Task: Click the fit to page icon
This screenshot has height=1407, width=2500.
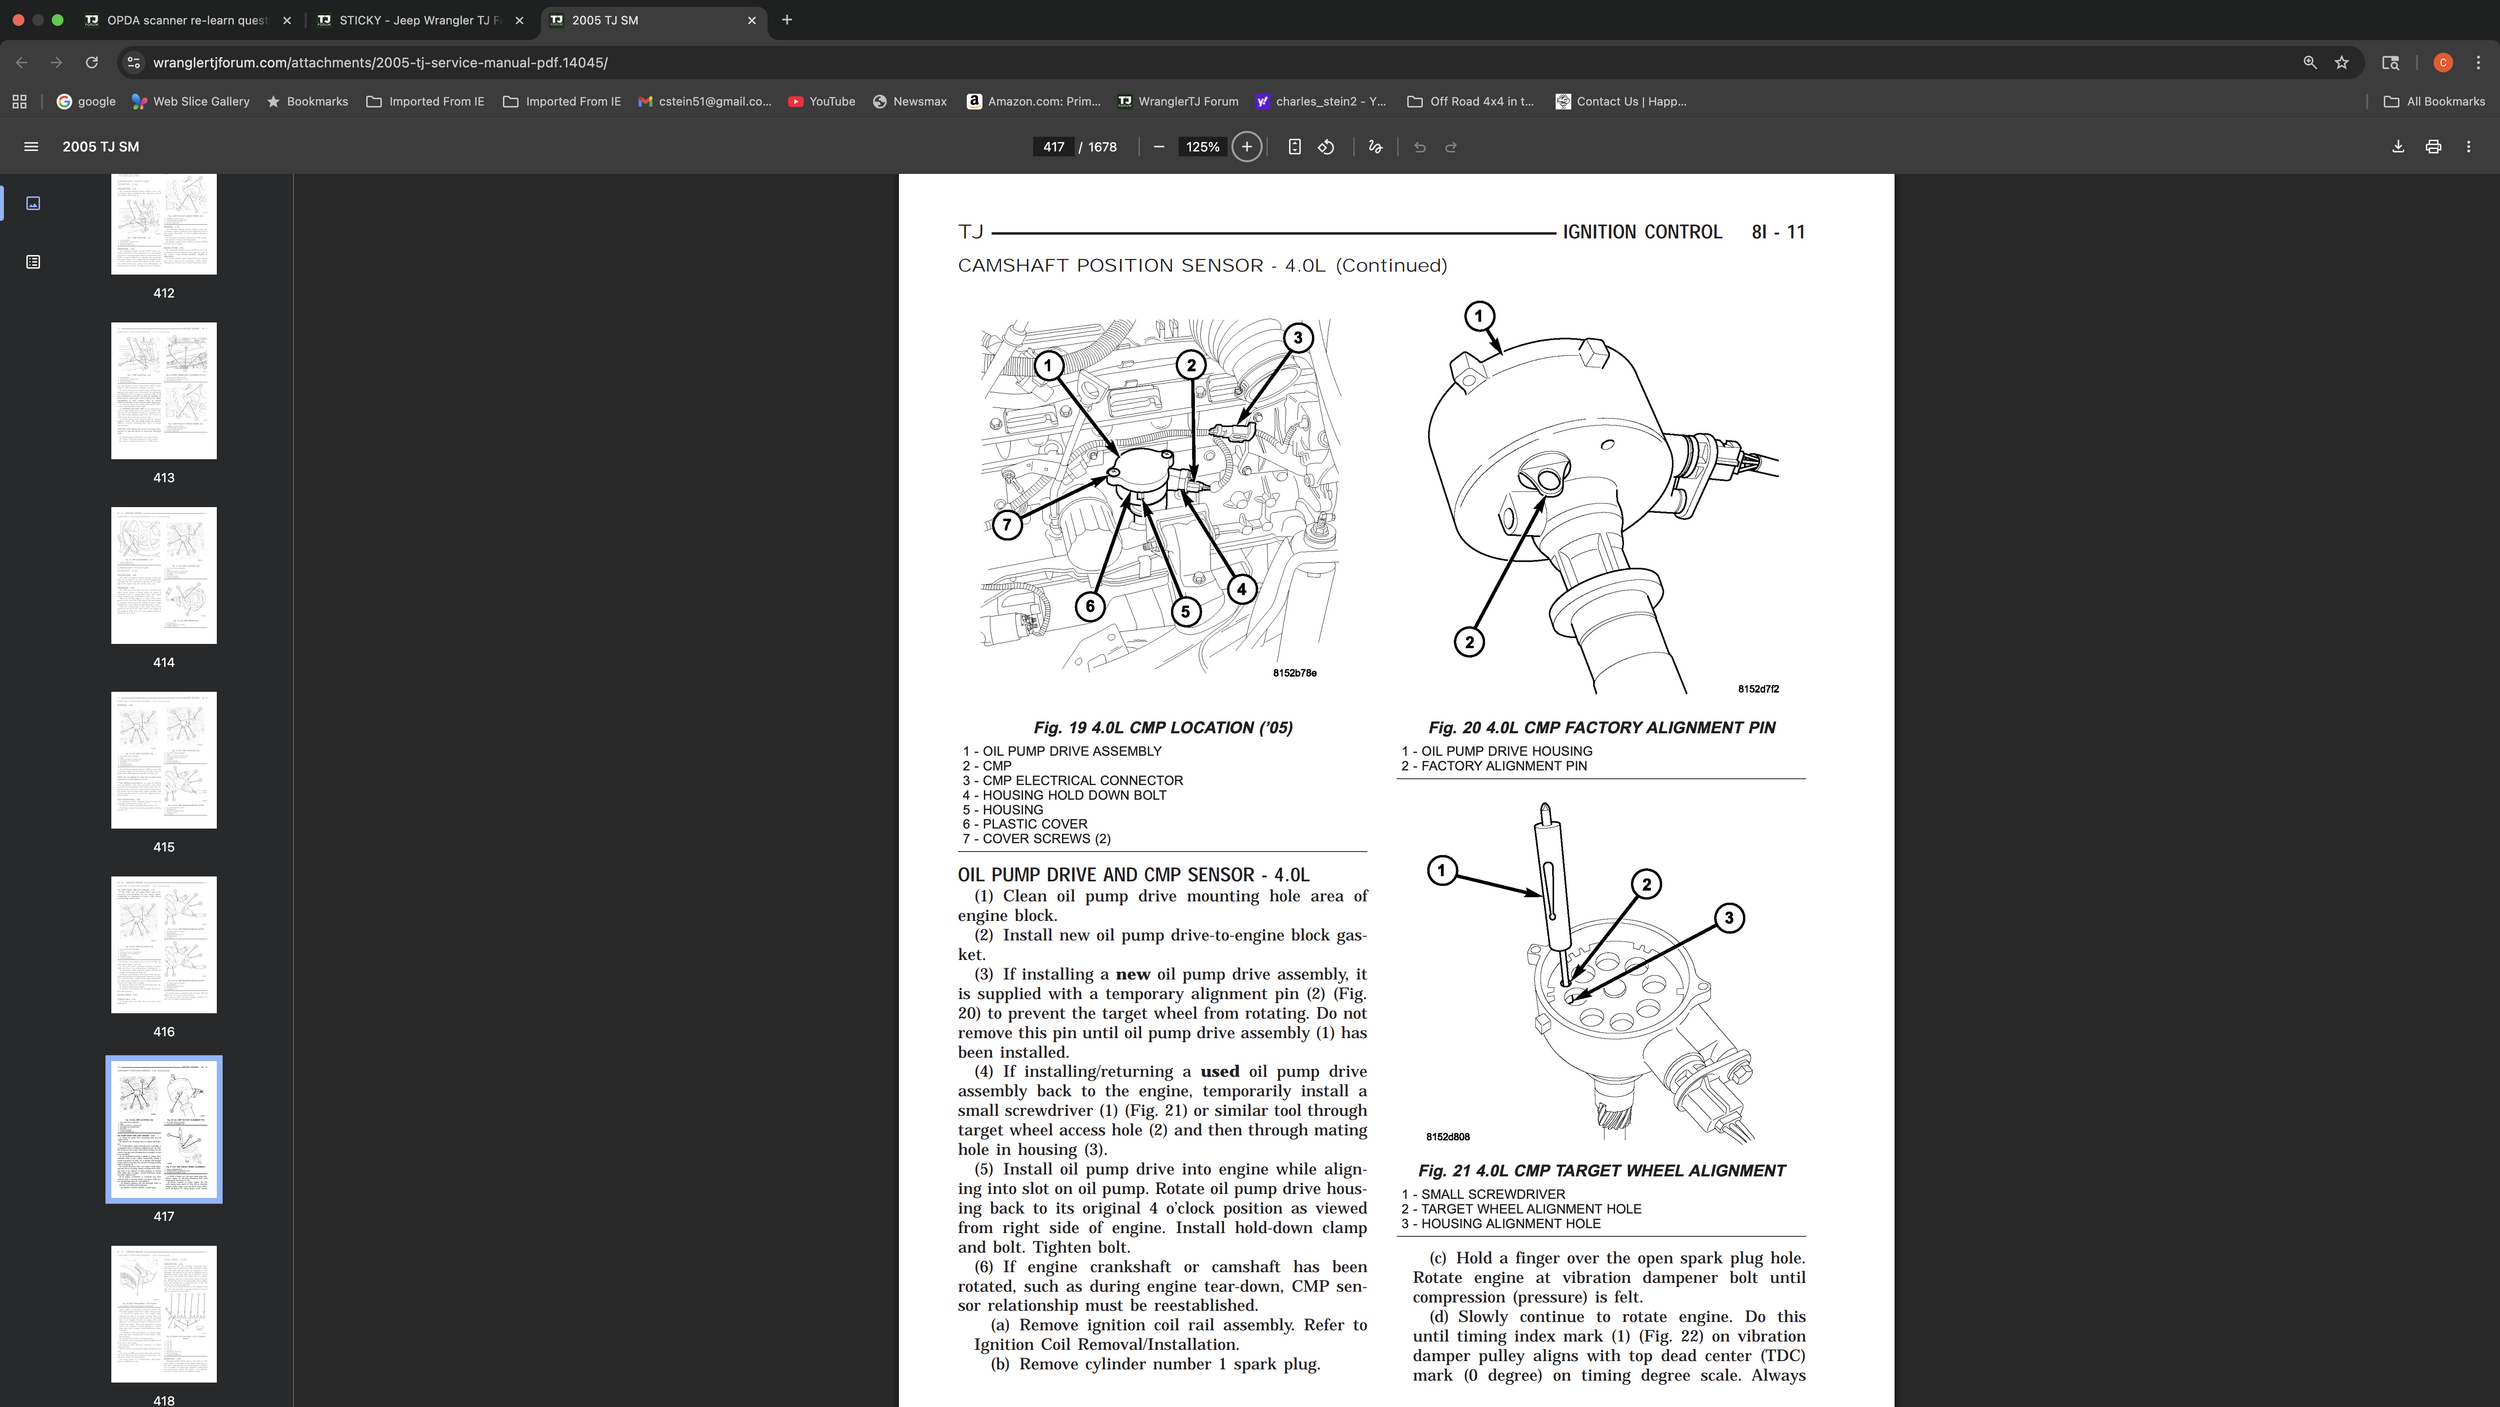Action: pyautogui.click(x=1294, y=147)
